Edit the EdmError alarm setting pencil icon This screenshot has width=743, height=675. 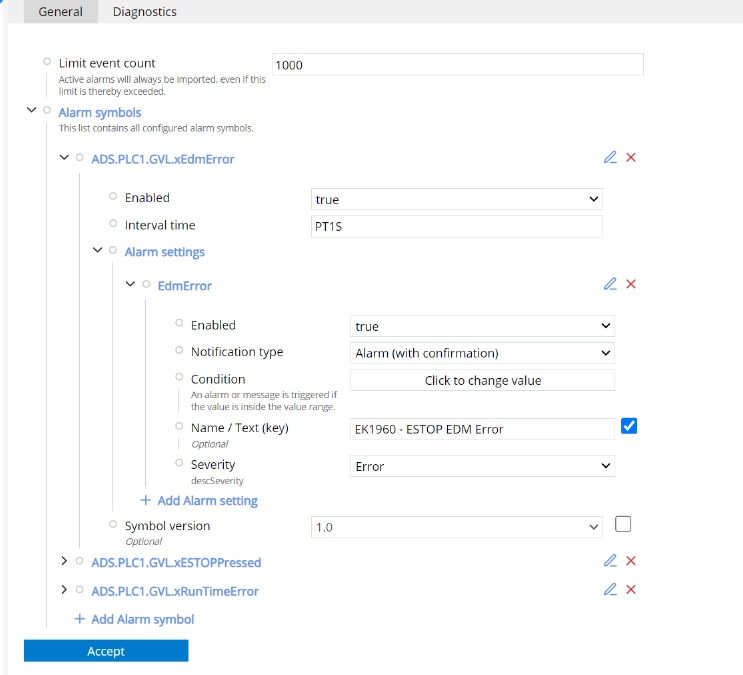610,284
